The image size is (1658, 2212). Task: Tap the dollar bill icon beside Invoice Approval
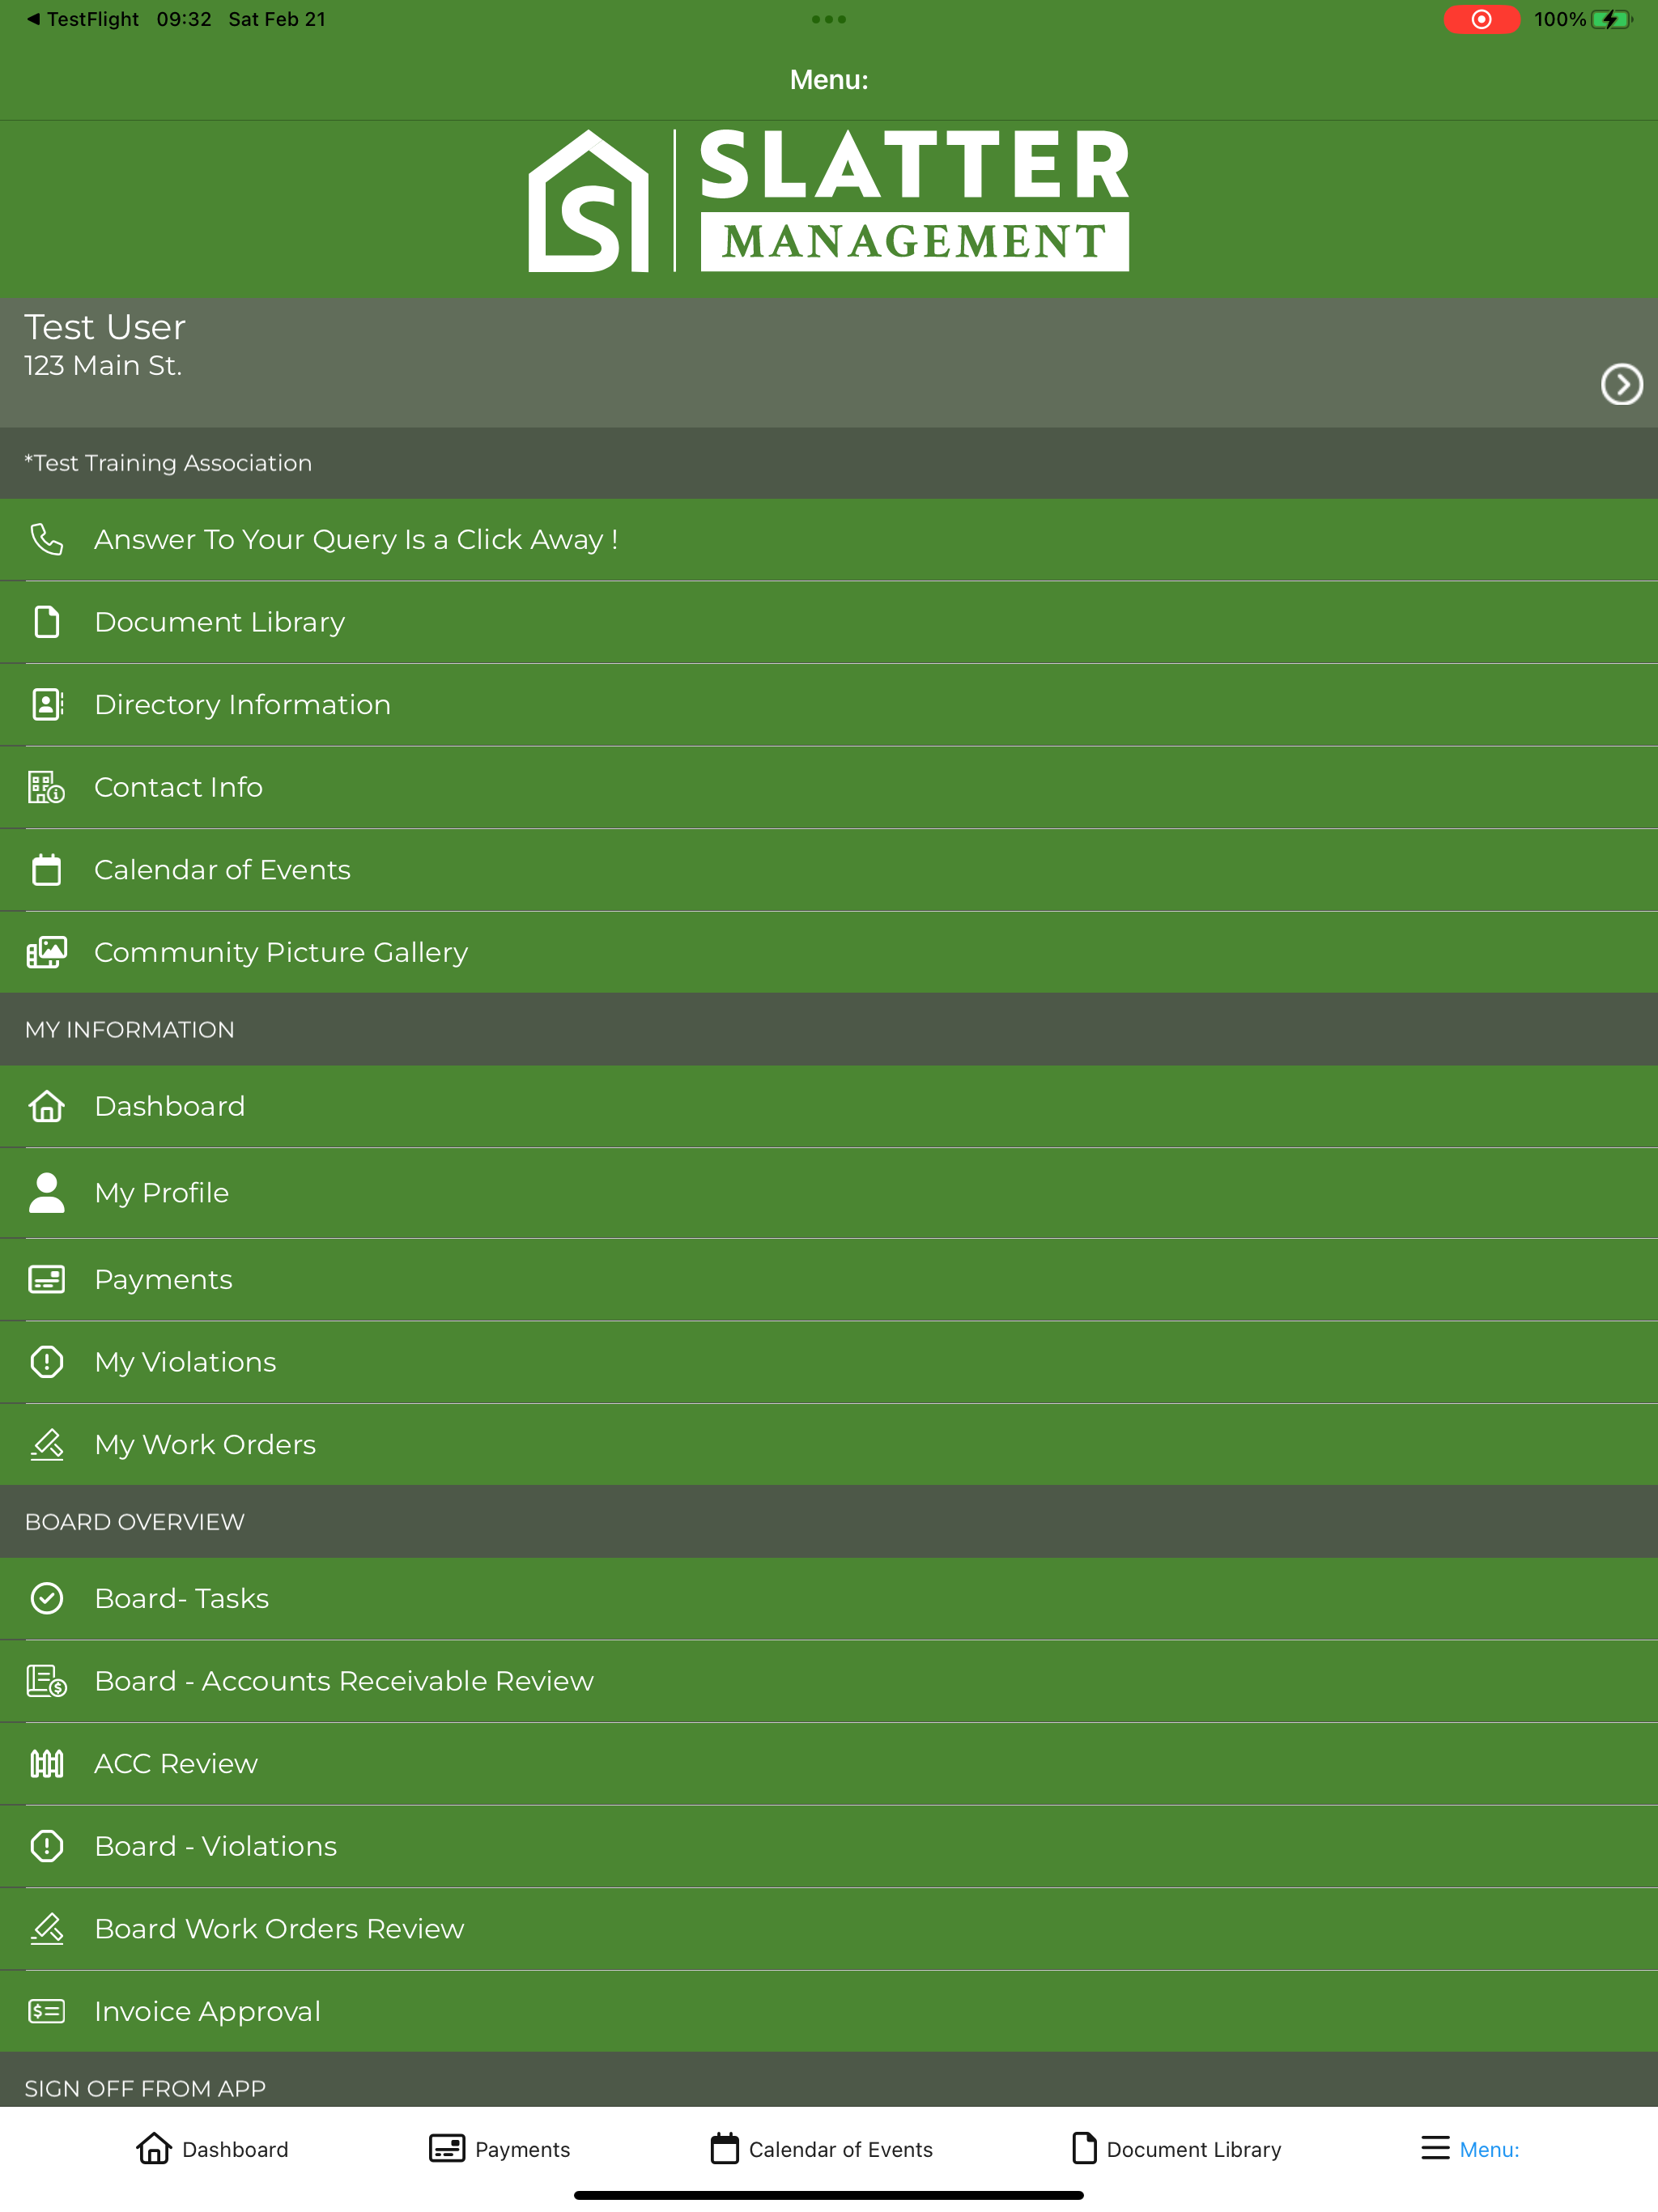pos(46,2011)
